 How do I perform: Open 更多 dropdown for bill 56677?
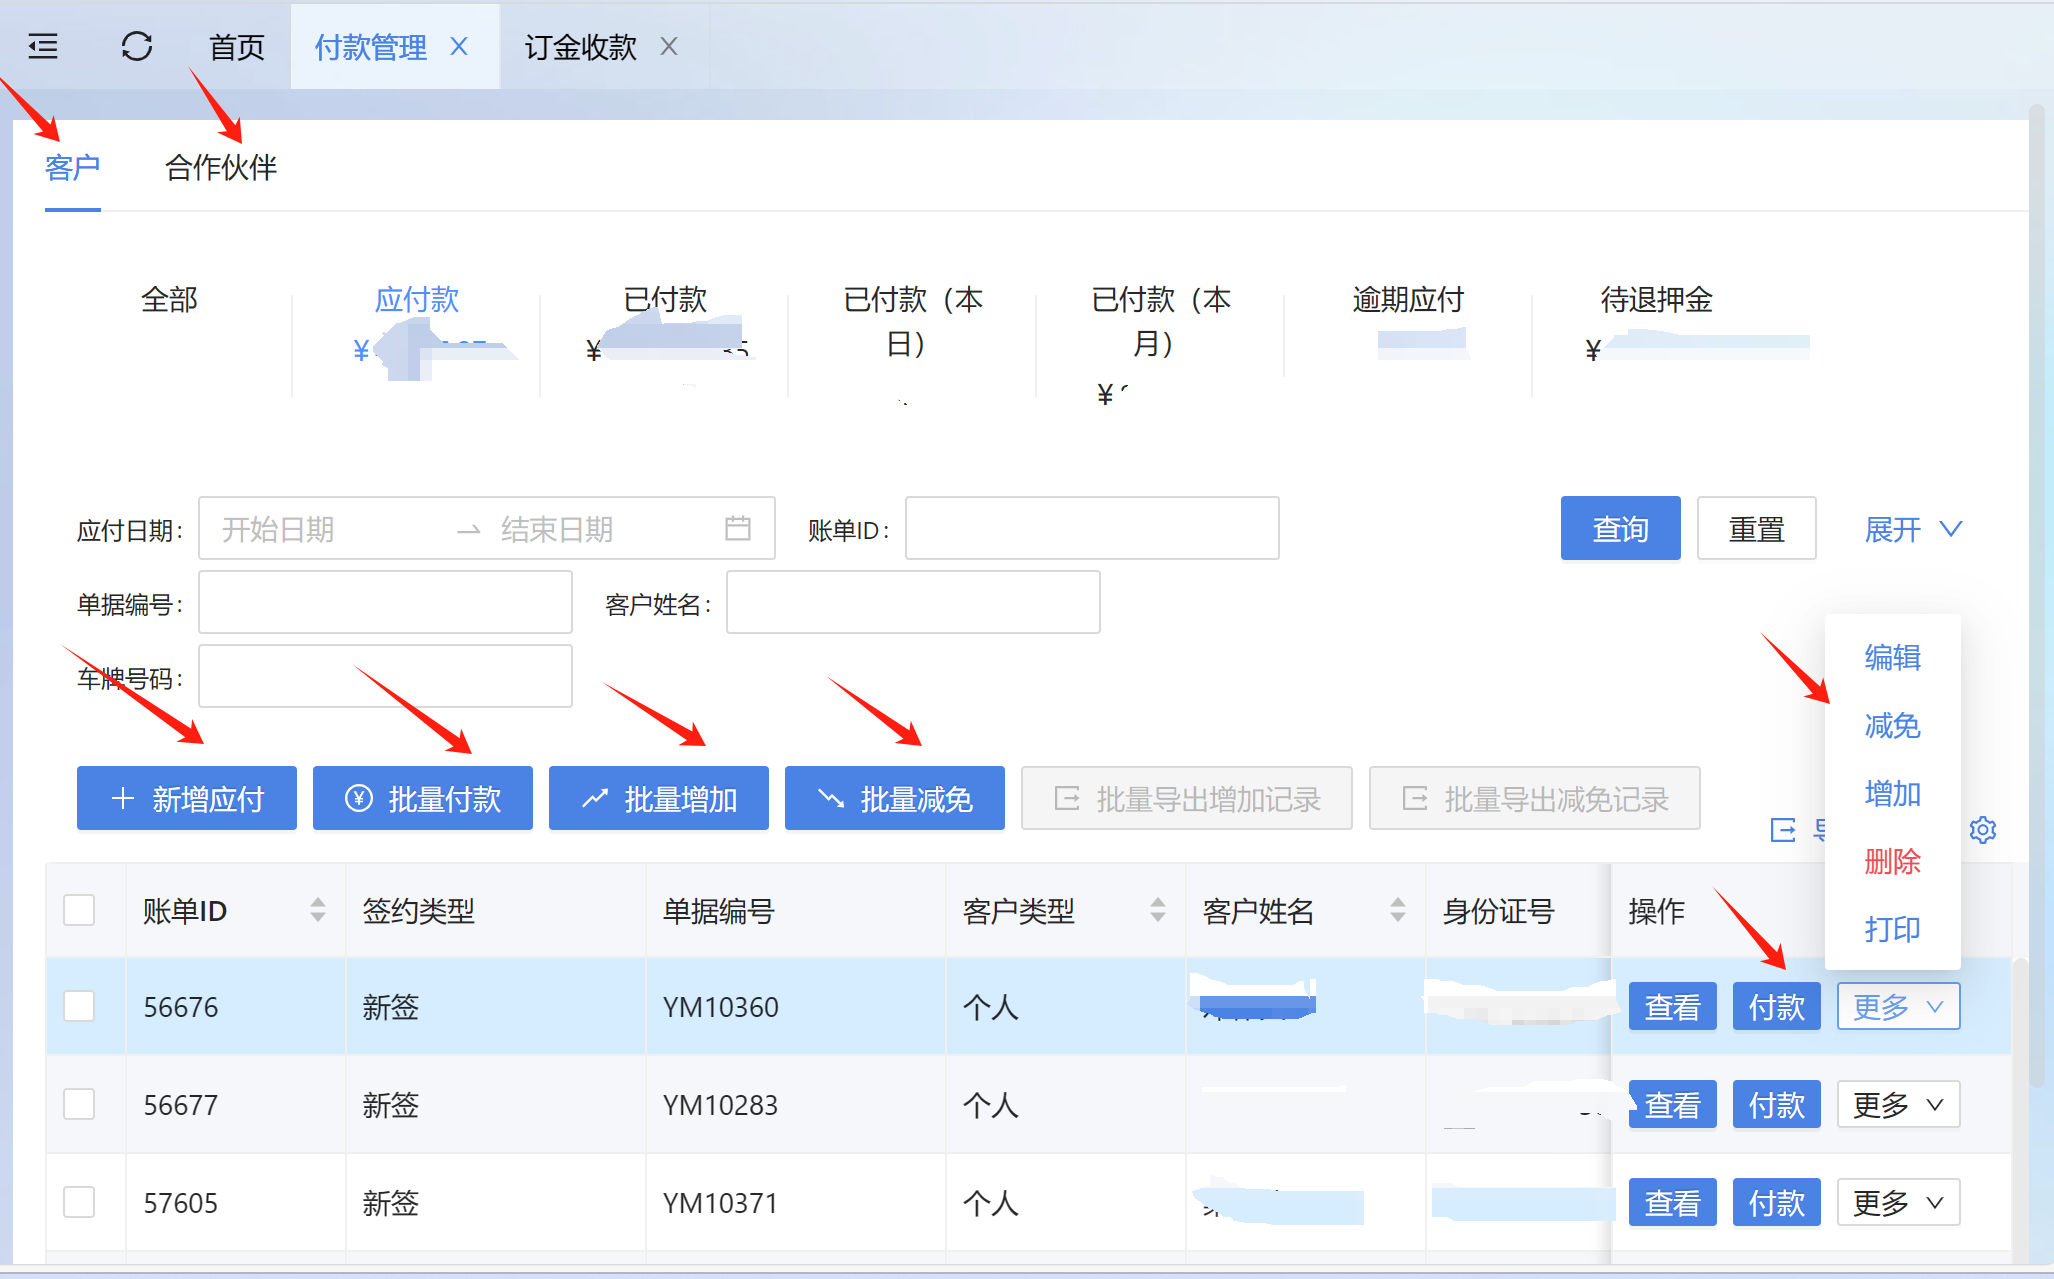(1897, 1104)
